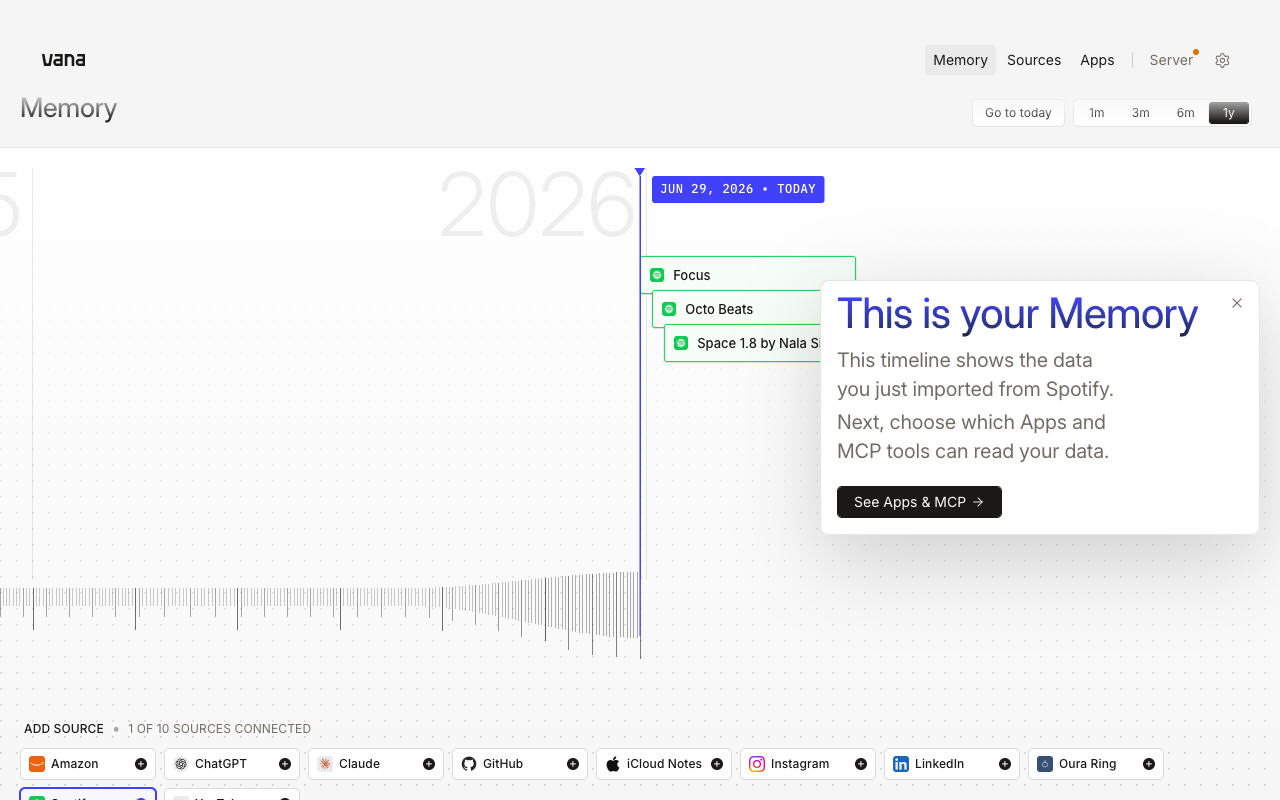Select the 6m timeline range
The height and width of the screenshot is (800, 1280).
coord(1185,113)
